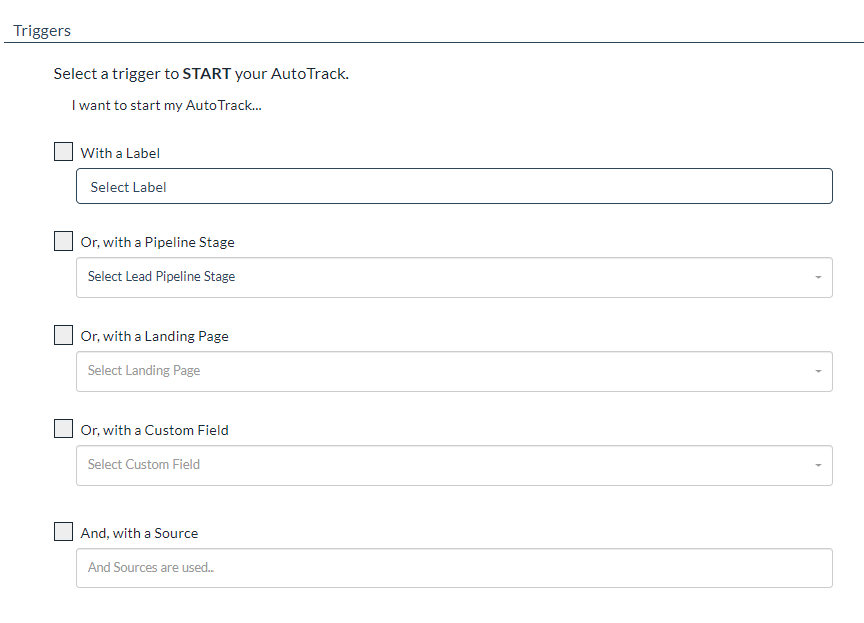This screenshot has width=864, height=623.
Task: Check the 'Or, with a Landing Page' box
Action: 63,335
